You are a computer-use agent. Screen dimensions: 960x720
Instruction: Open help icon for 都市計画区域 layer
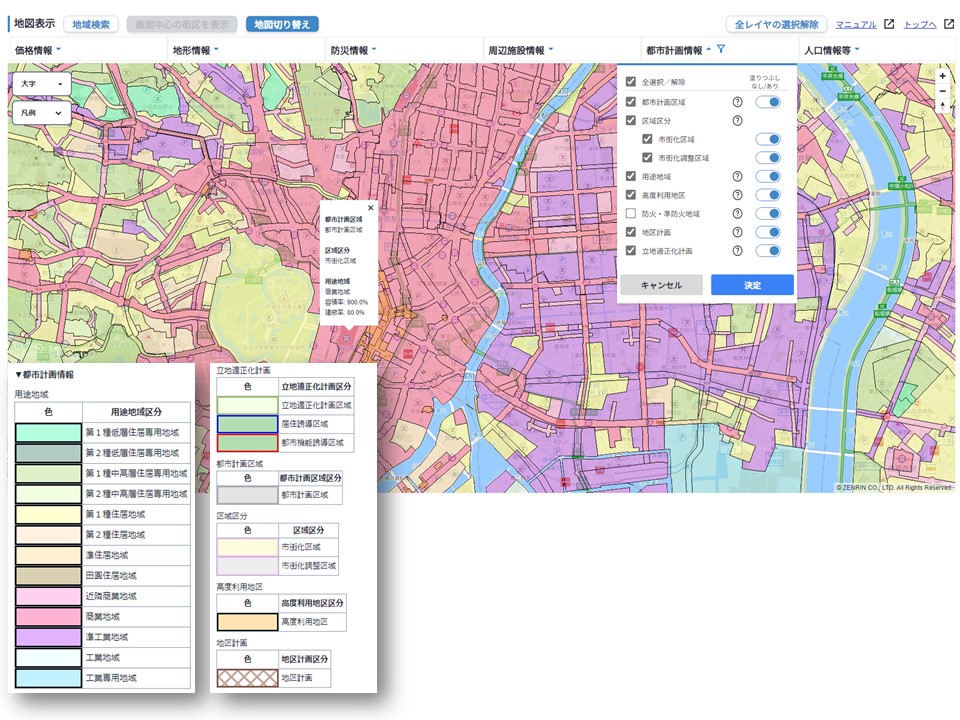tap(737, 102)
